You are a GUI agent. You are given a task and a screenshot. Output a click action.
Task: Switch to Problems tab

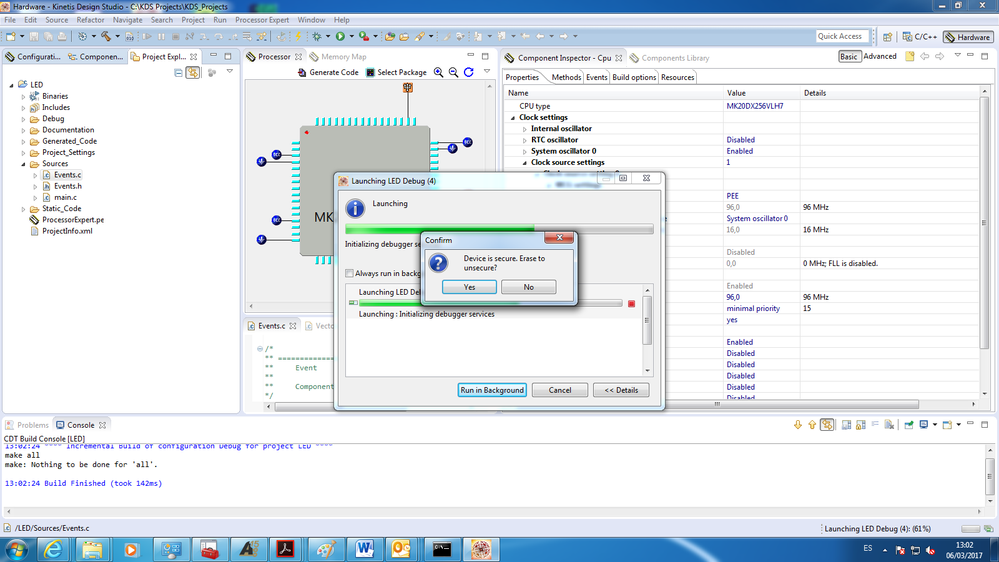[x=27, y=425]
